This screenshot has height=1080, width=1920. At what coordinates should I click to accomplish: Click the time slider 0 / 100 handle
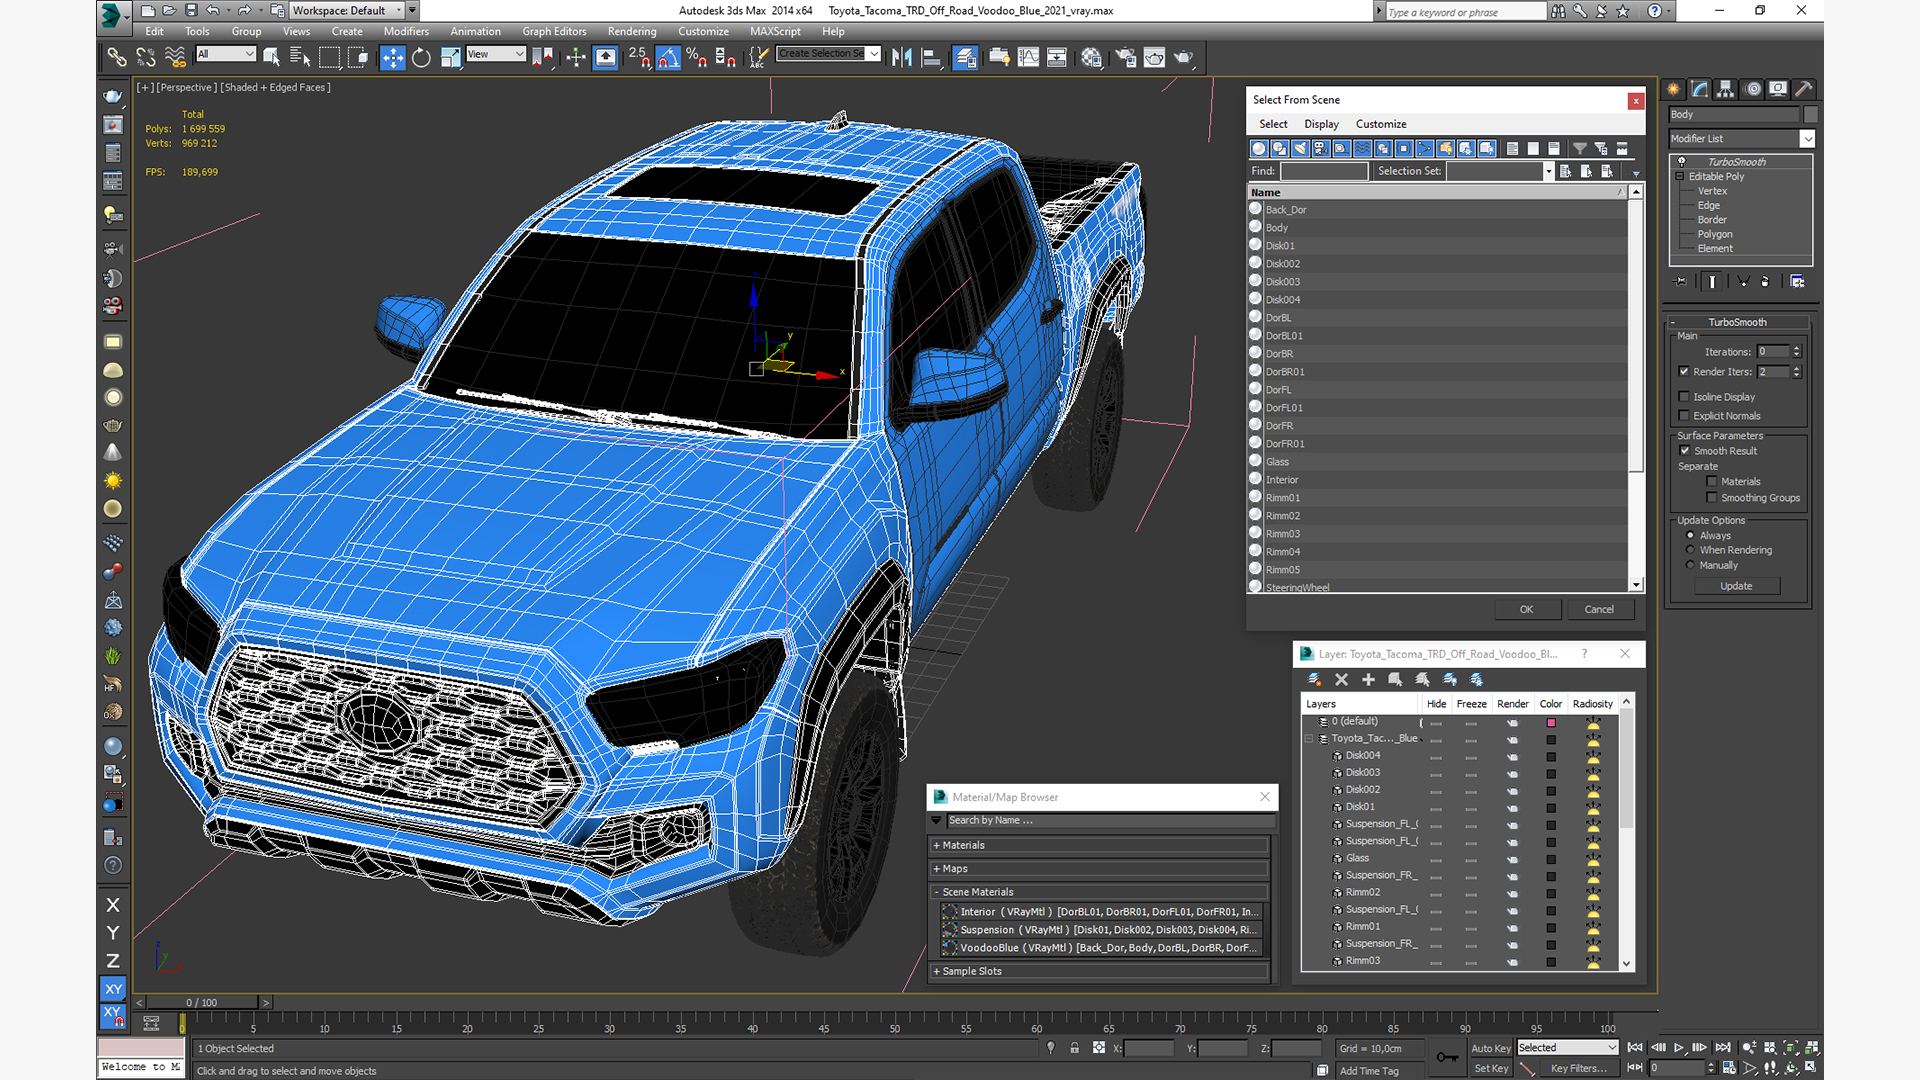pos(202,1002)
